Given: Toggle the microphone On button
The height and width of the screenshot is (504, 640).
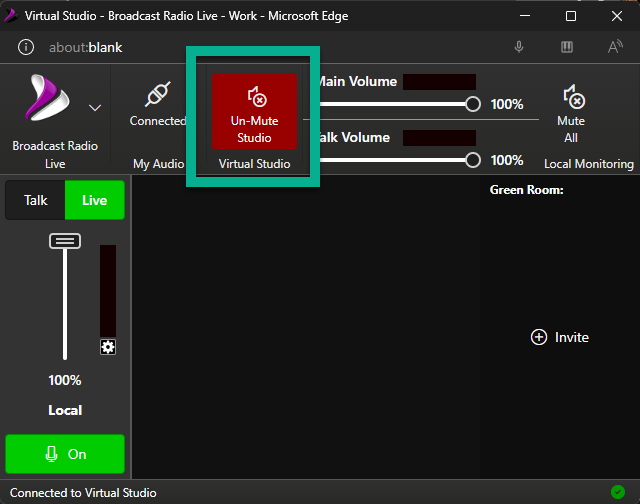Looking at the screenshot, I should point(65,454).
